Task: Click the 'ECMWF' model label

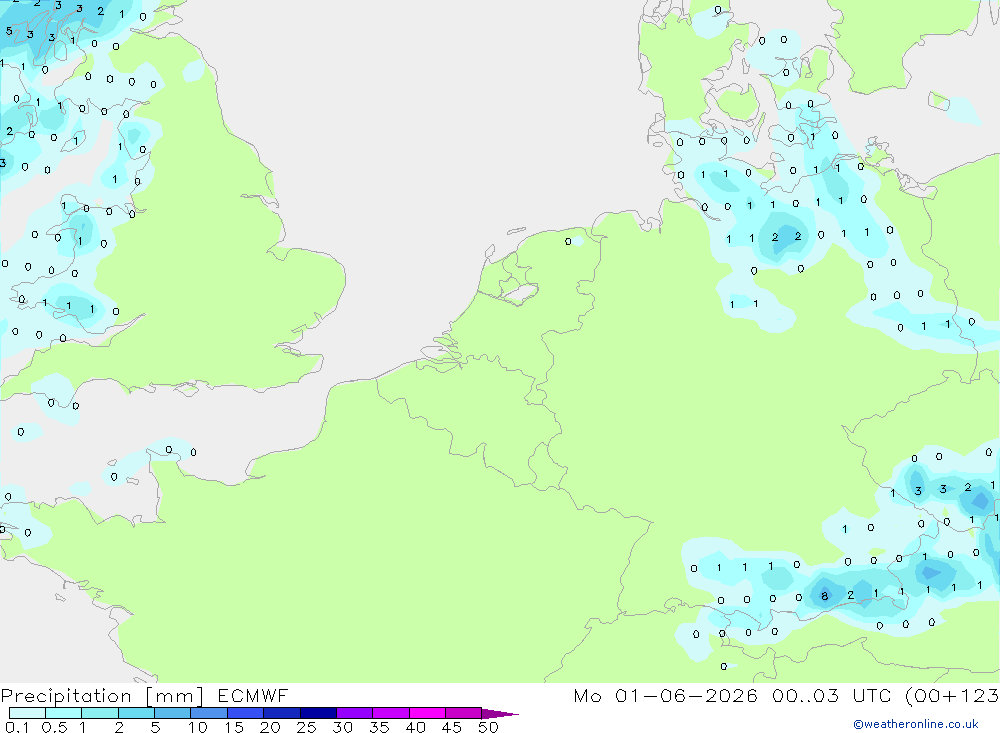Action: (253, 695)
